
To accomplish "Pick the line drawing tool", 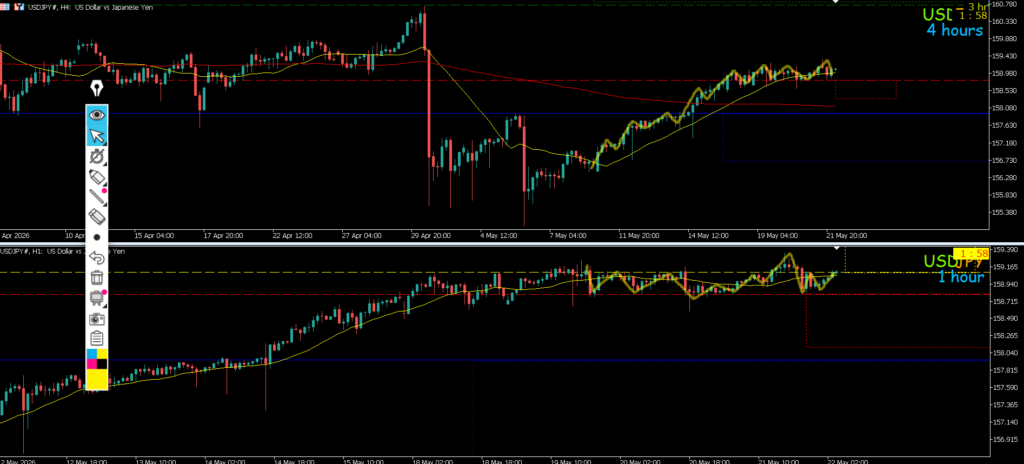I will [97, 197].
